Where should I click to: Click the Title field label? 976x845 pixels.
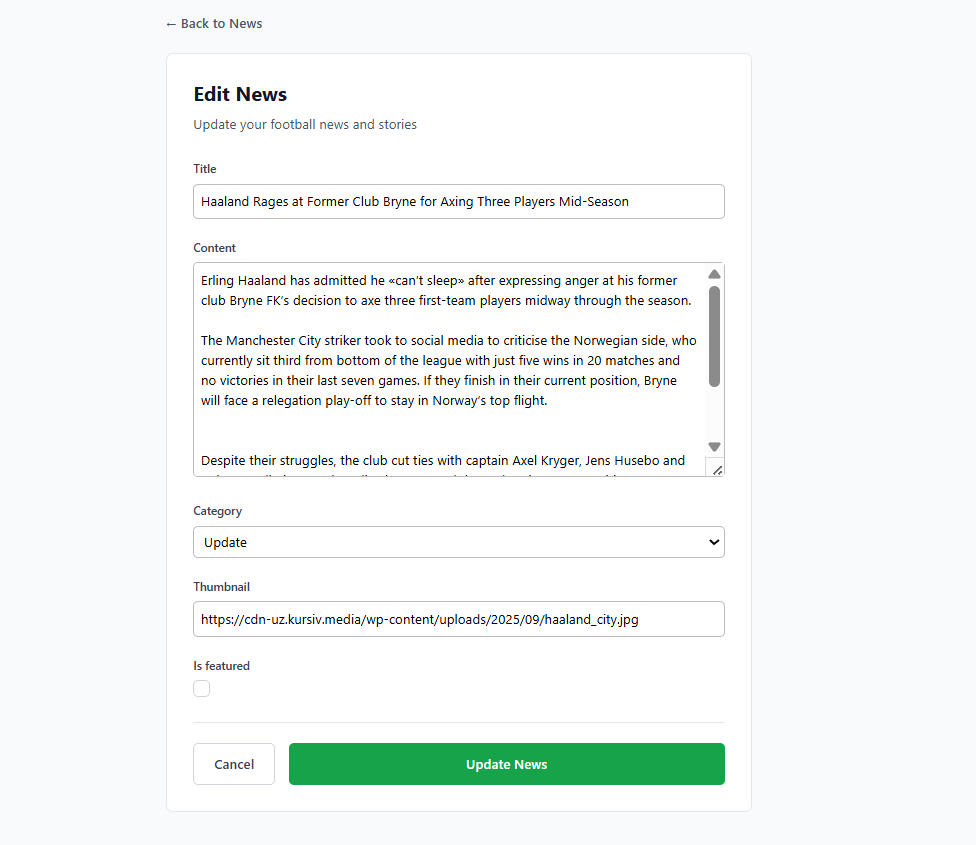205,169
